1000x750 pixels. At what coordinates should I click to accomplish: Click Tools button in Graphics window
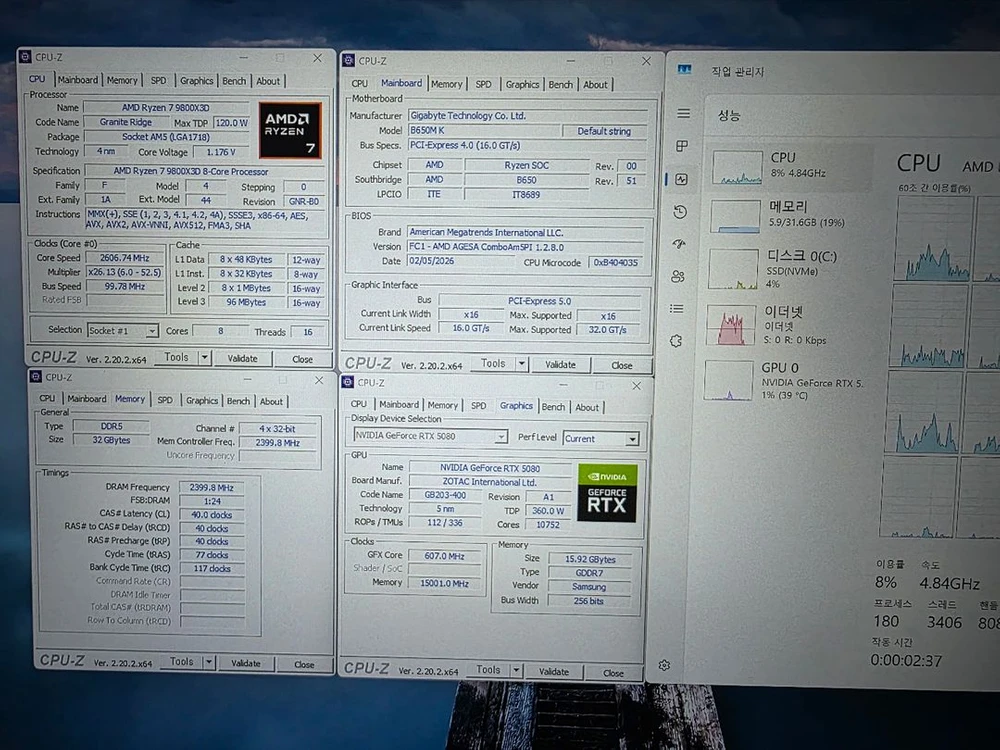[x=489, y=670]
